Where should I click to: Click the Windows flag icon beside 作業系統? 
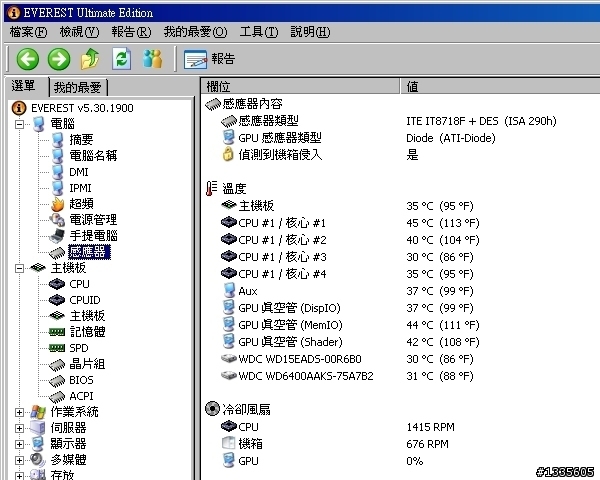[x=38, y=412]
